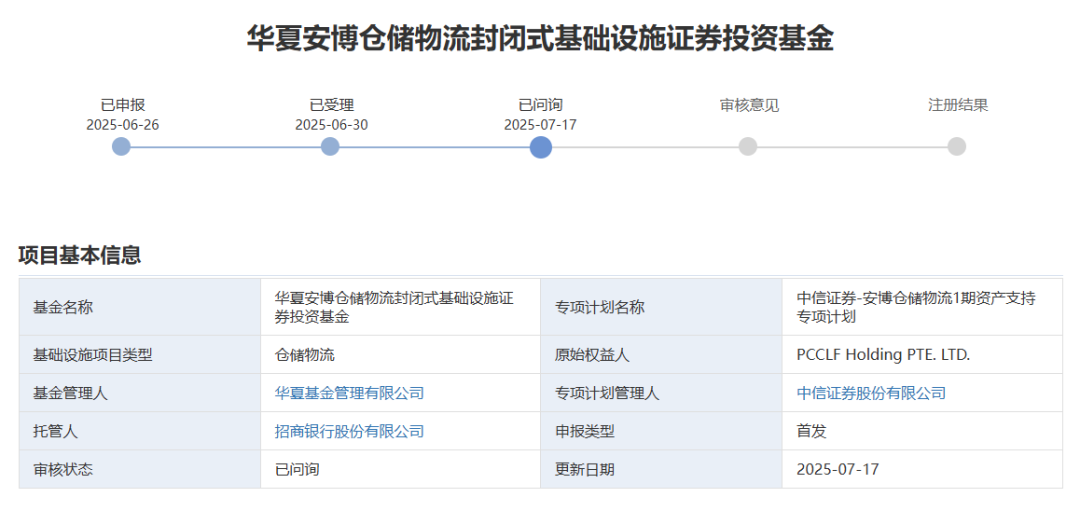Click the 项目基本信息 section heading

tap(80, 255)
